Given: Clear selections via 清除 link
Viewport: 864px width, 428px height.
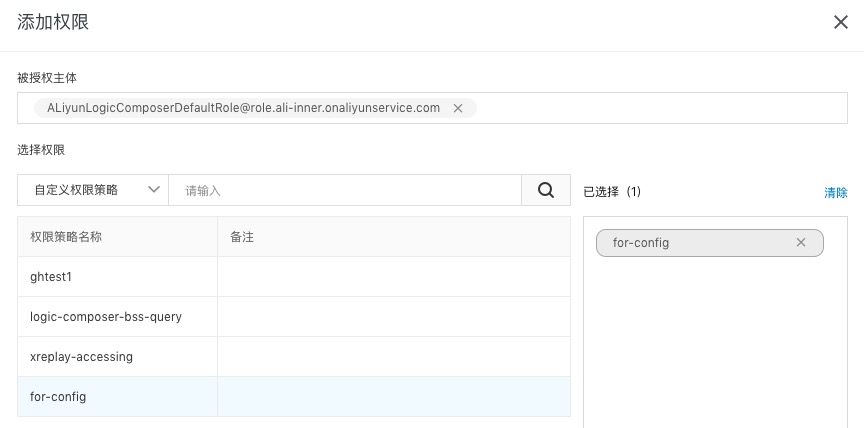Looking at the screenshot, I should [835, 192].
